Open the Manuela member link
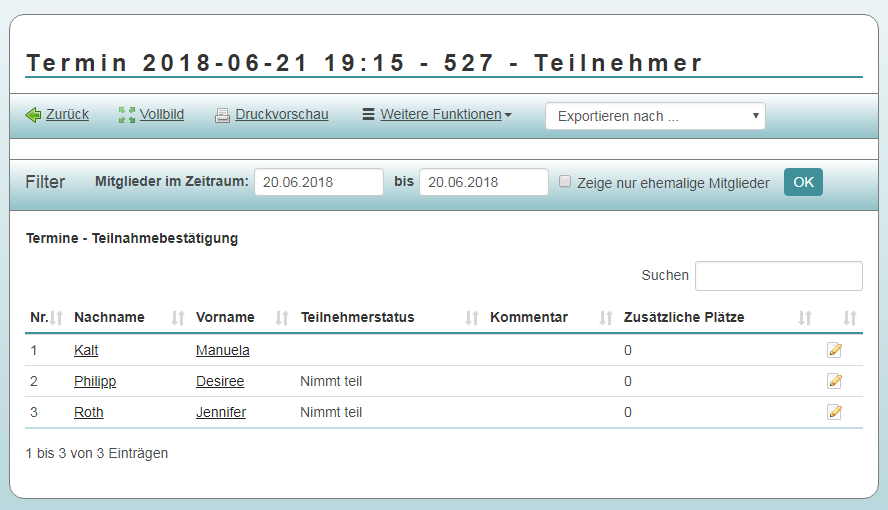 tap(223, 350)
